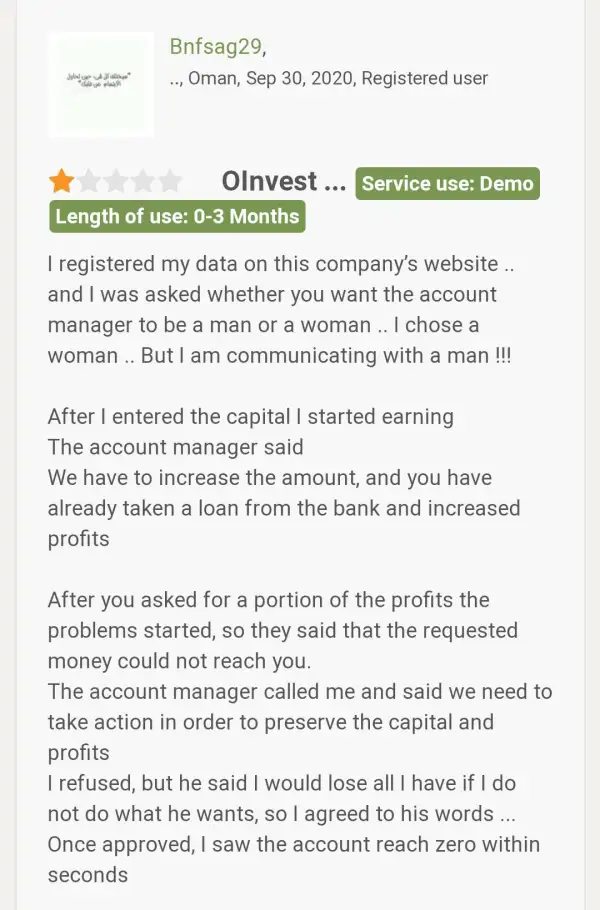Click the 'After I entered the capital' line
600x910 pixels.
250,417
